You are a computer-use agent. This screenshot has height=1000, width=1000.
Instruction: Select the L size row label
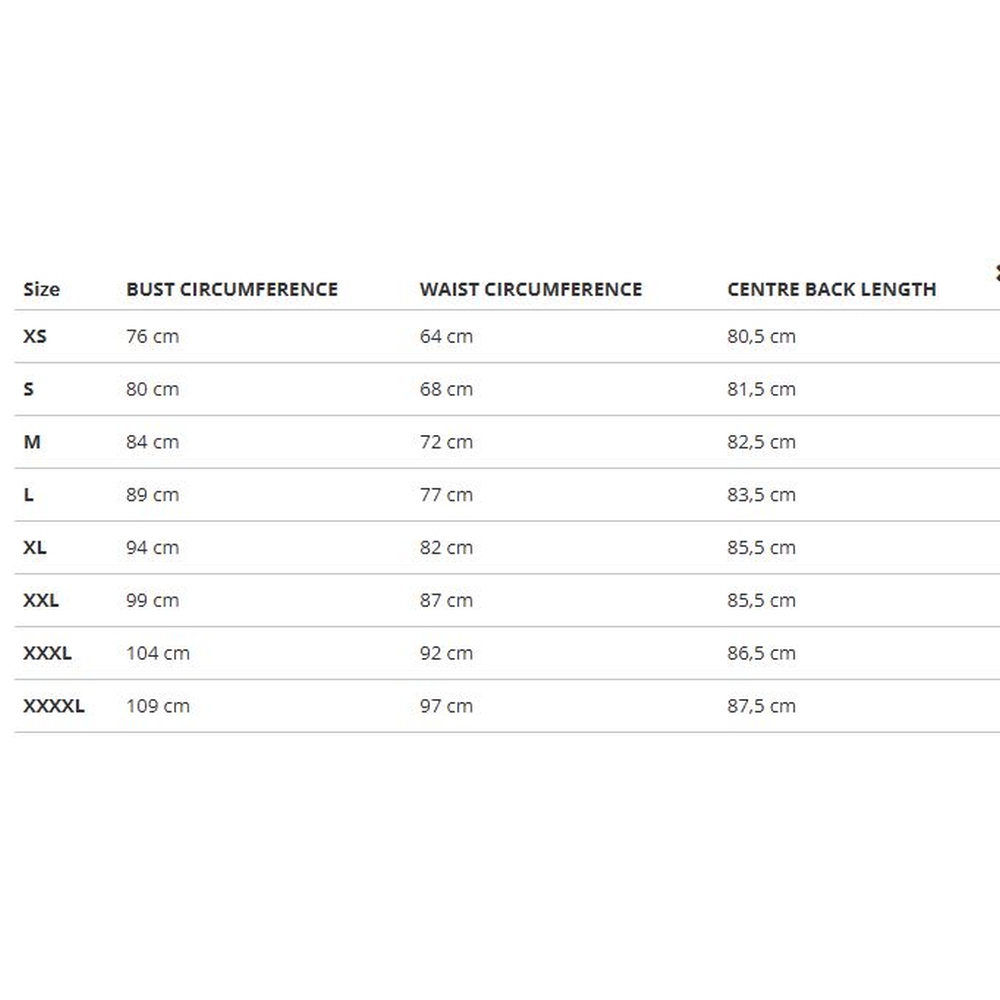(x=28, y=495)
